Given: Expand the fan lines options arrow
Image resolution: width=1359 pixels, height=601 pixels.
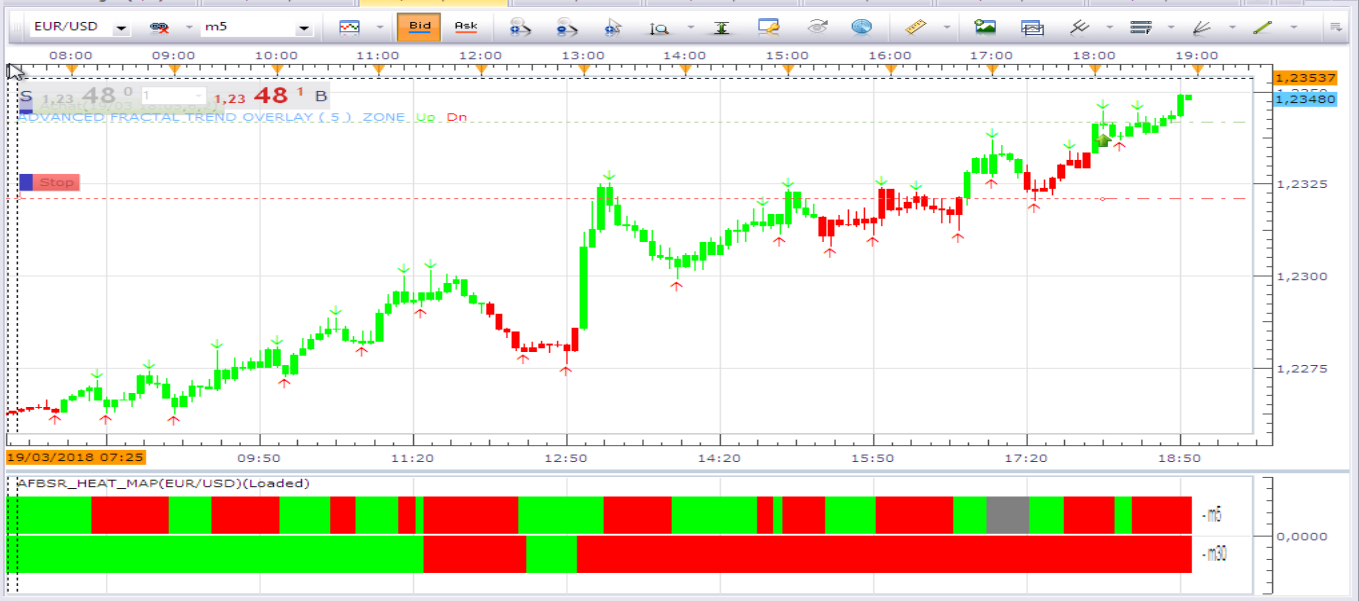Looking at the screenshot, I should pyautogui.click(x=1232, y=28).
